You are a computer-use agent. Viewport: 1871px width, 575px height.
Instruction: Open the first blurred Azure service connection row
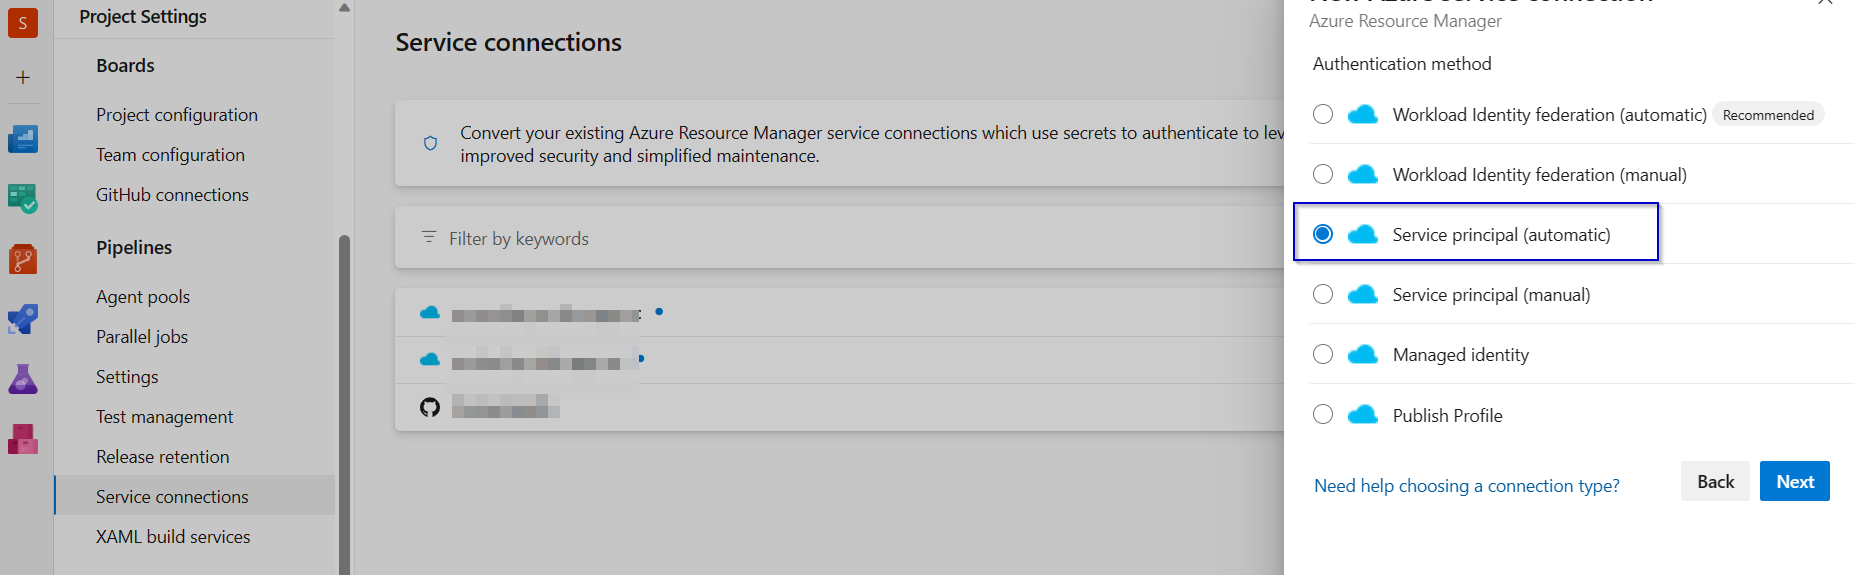(840, 313)
